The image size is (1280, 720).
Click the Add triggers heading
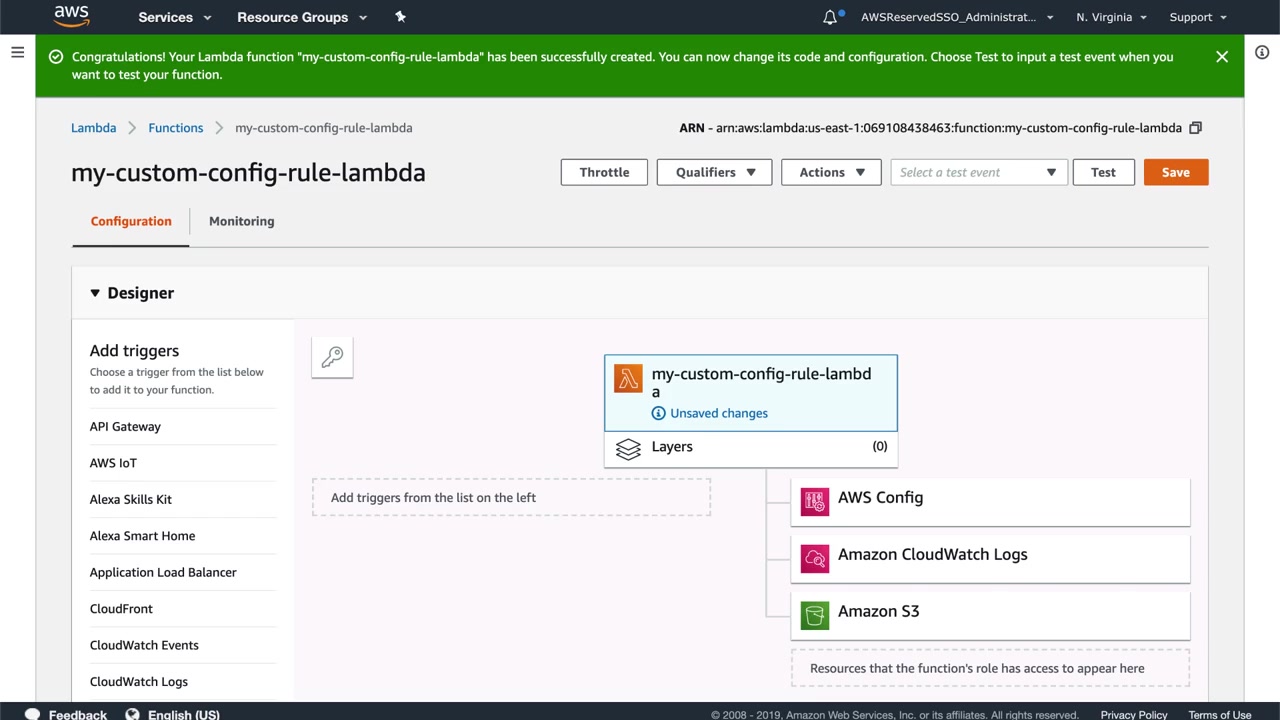[x=134, y=351]
